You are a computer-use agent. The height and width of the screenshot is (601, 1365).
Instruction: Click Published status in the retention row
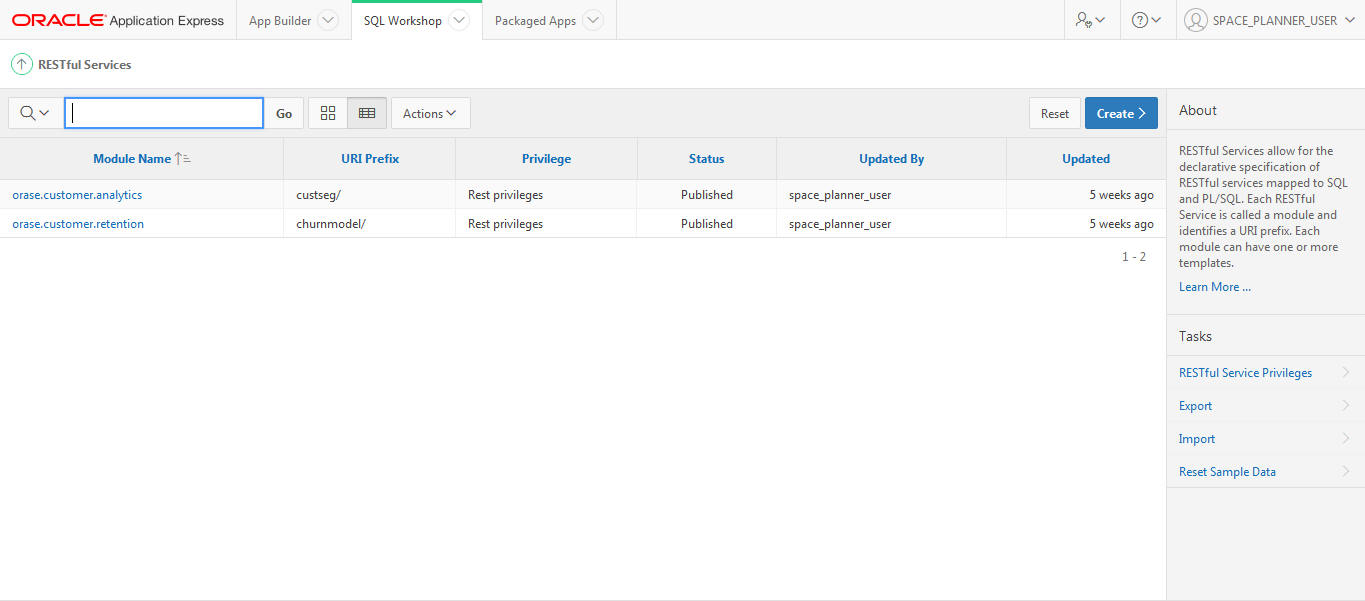707,224
